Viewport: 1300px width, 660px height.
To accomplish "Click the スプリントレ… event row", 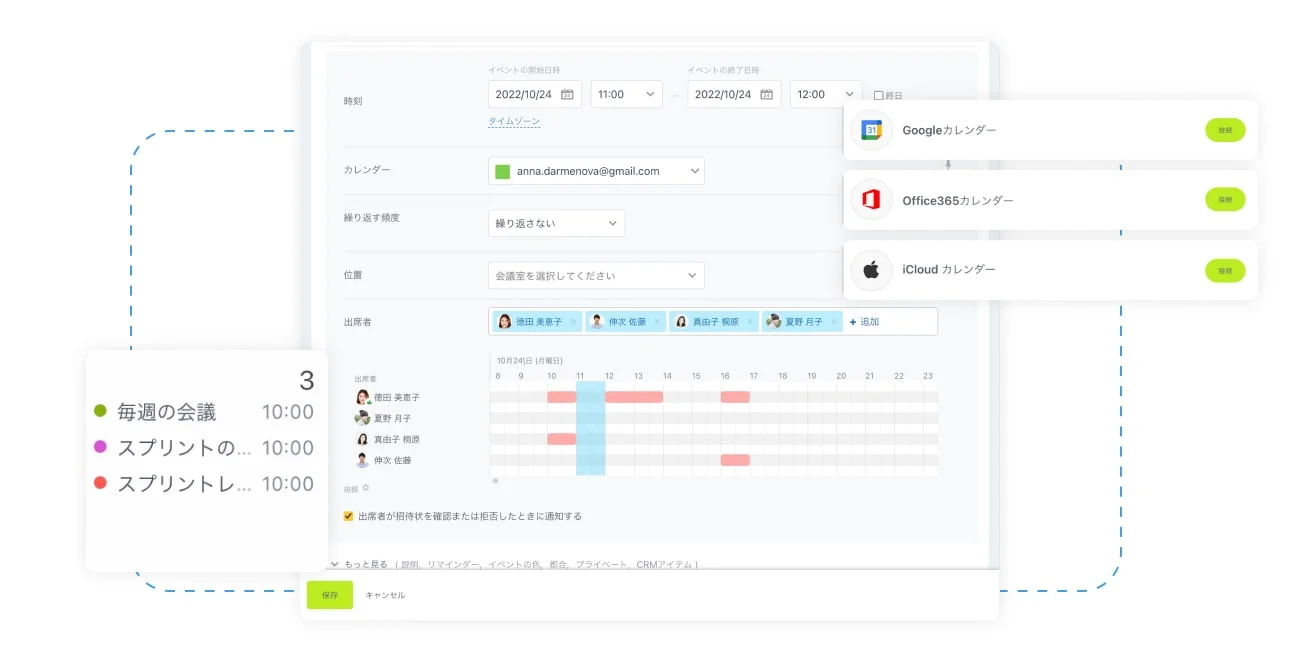I will pos(203,483).
